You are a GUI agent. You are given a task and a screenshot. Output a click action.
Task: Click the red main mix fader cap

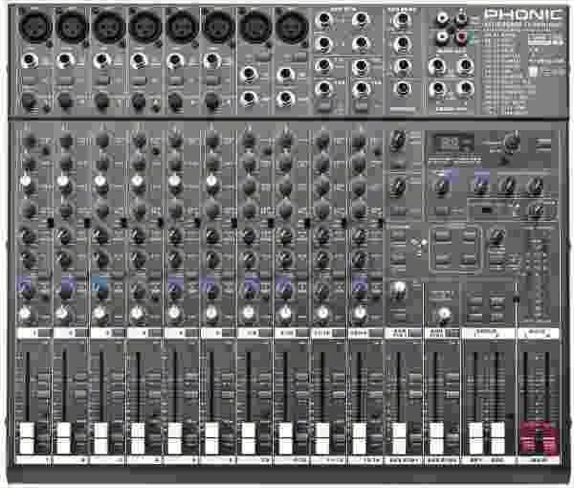coord(539,437)
